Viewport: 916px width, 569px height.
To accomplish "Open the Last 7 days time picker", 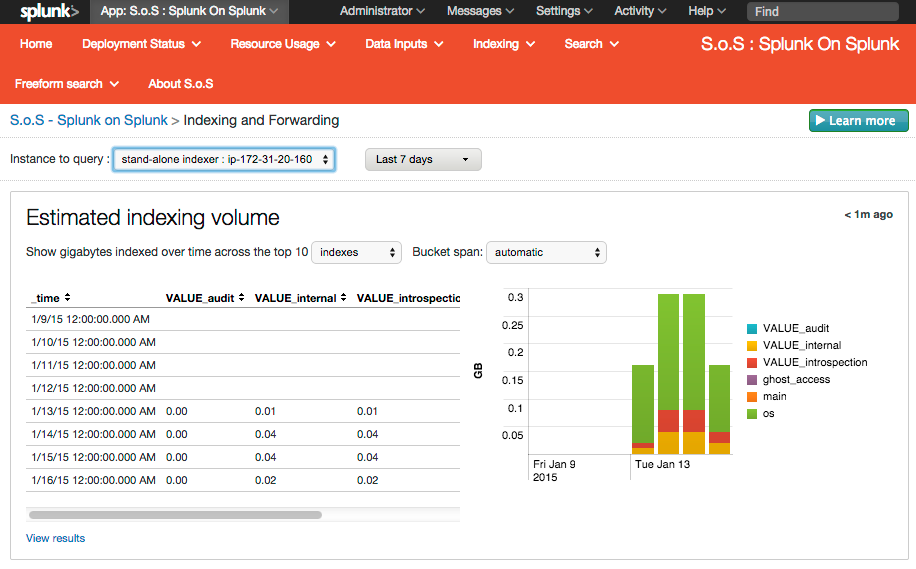I will pos(423,159).
